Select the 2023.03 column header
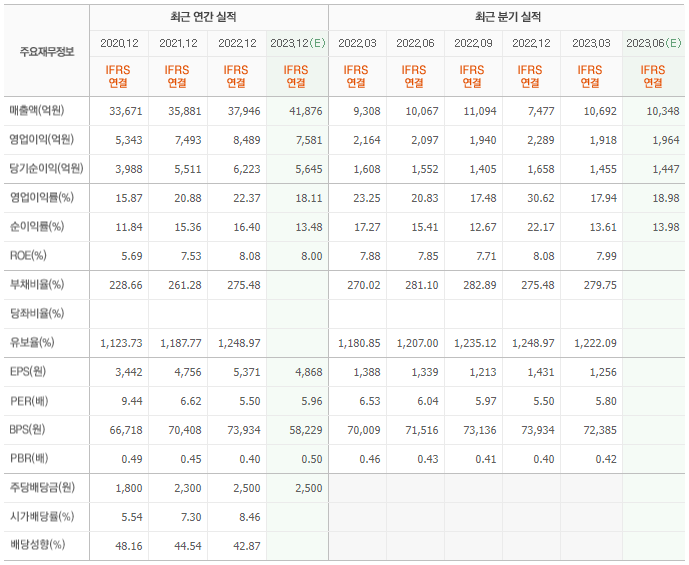This screenshot has width=689, height=565. tap(591, 43)
